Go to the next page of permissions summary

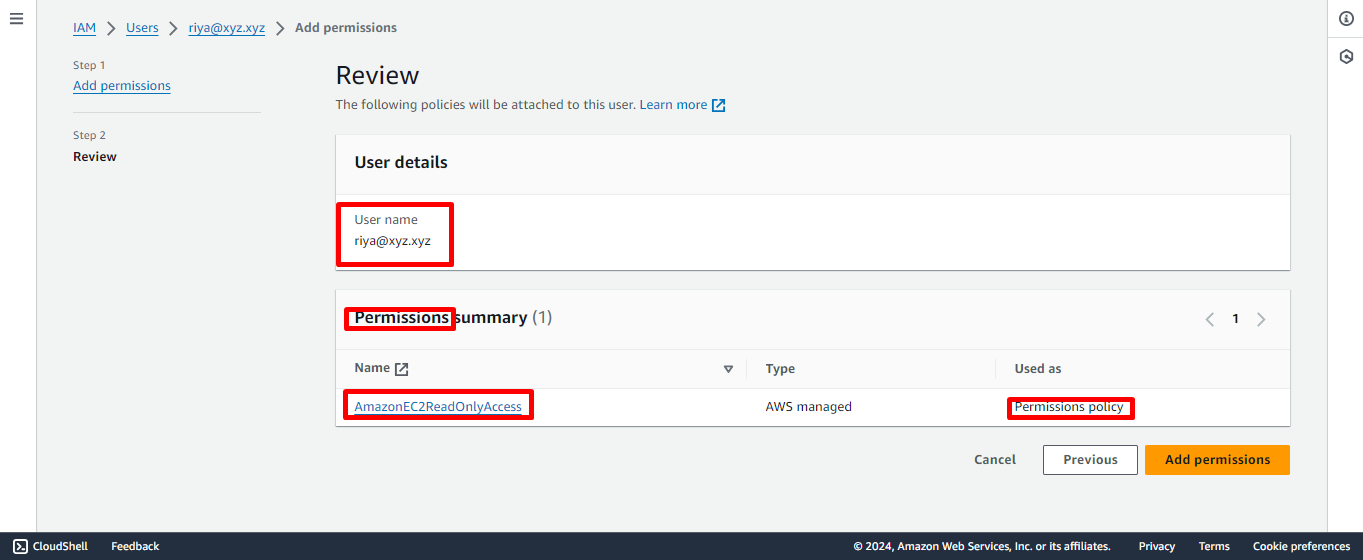point(1261,319)
